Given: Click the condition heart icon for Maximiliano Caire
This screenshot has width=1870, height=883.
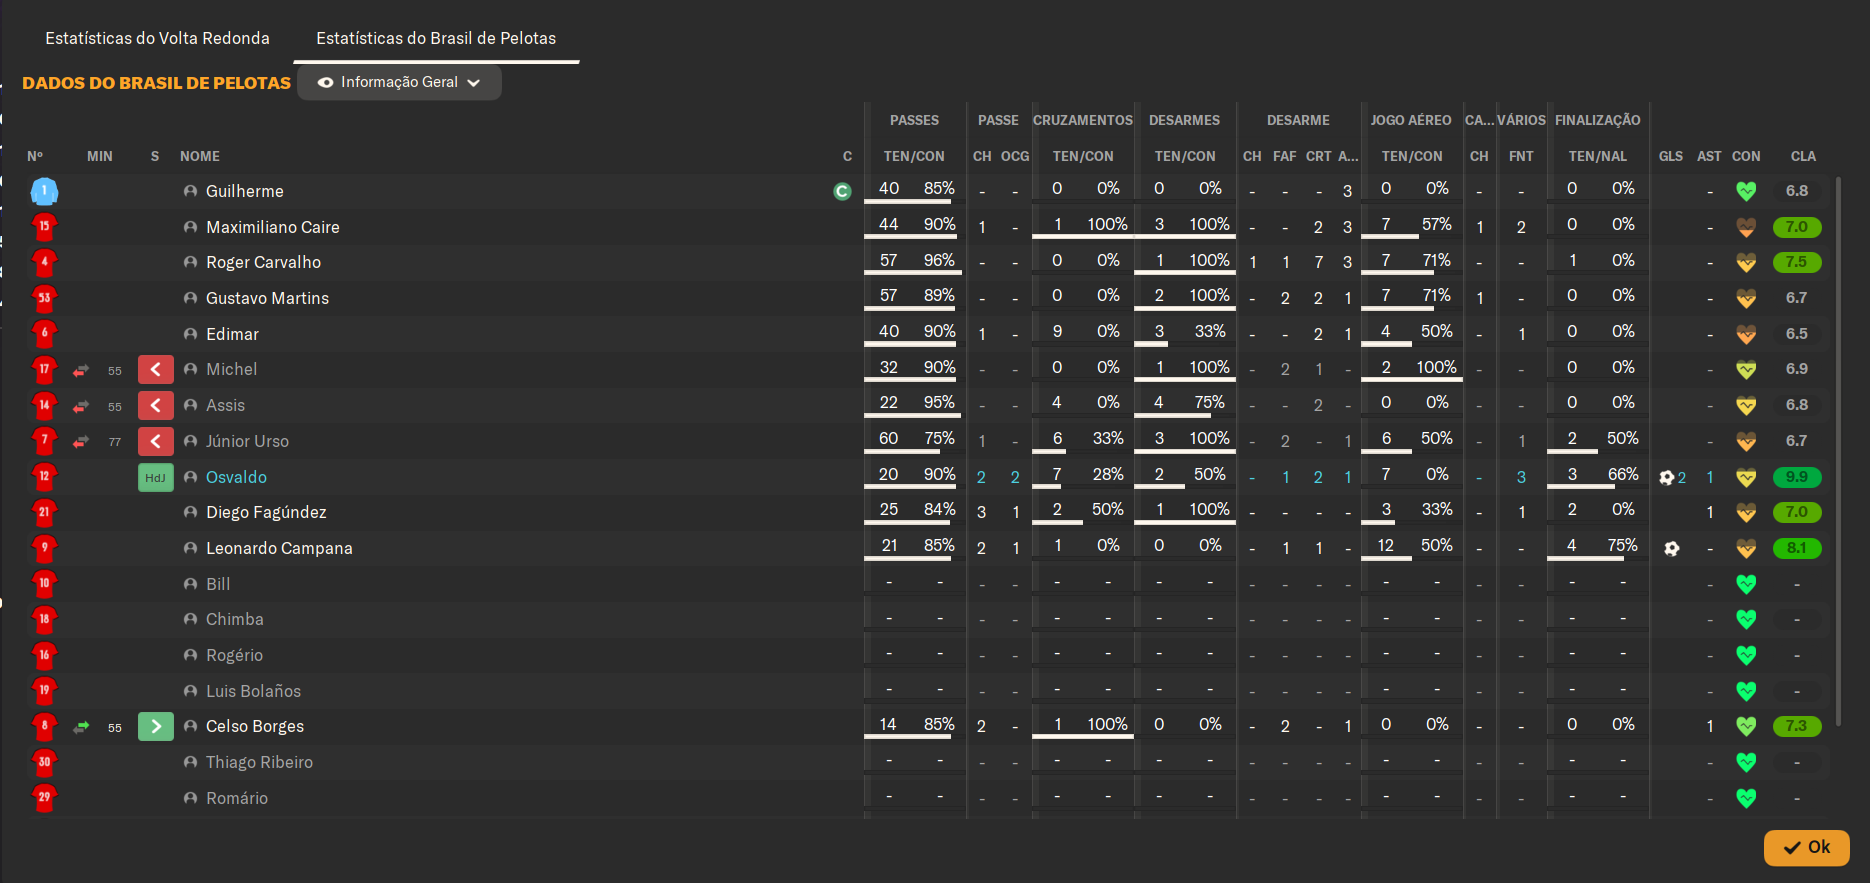Looking at the screenshot, I should pos(1746,227).
